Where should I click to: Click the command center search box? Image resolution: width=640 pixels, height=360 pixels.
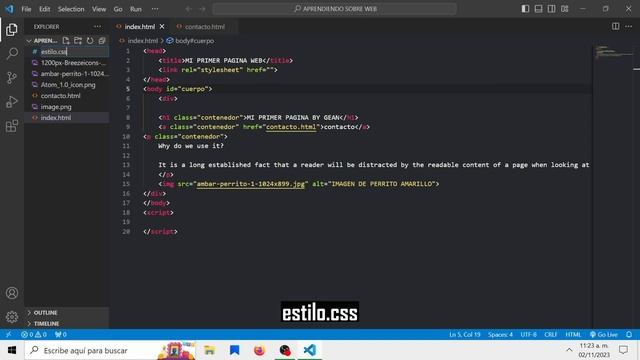point(334,9)
